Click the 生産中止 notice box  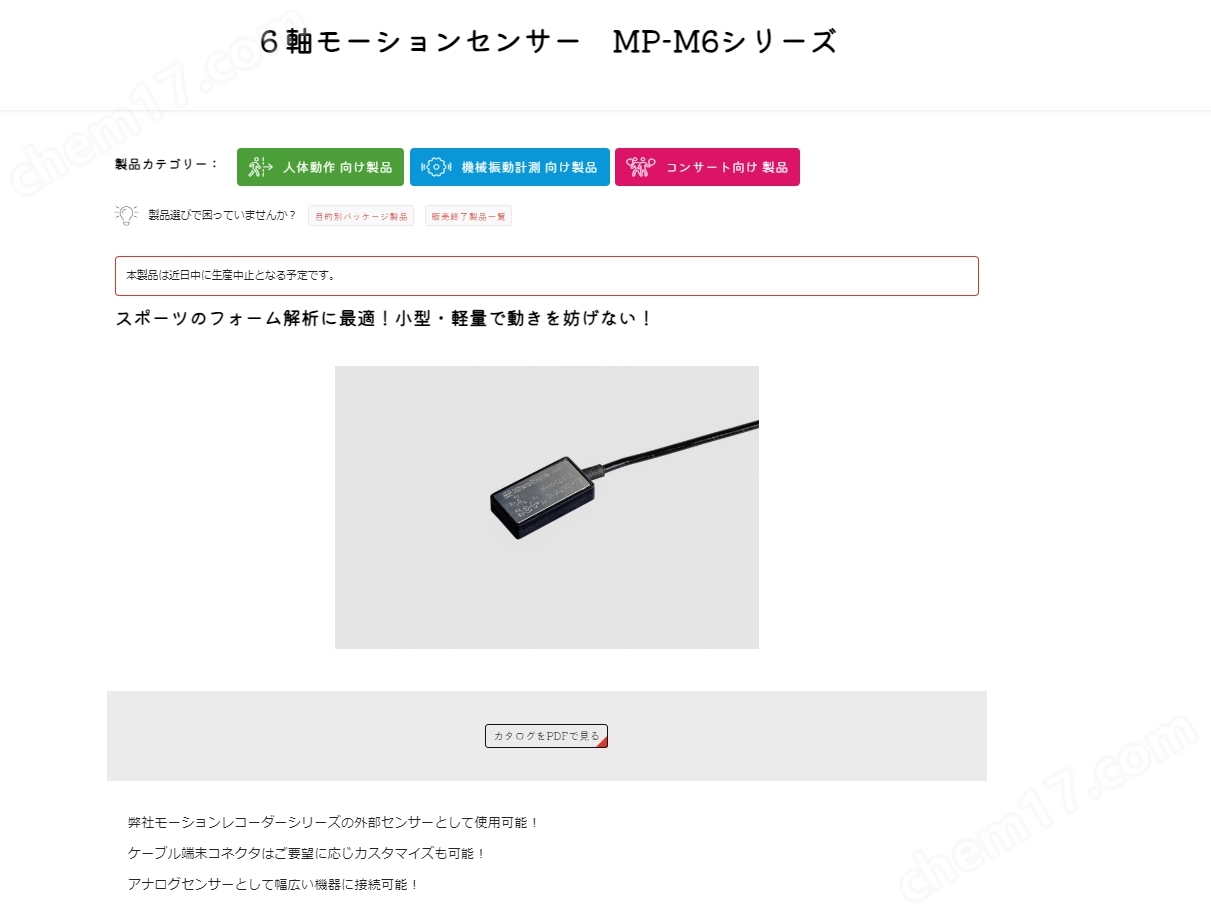(547, 276)
